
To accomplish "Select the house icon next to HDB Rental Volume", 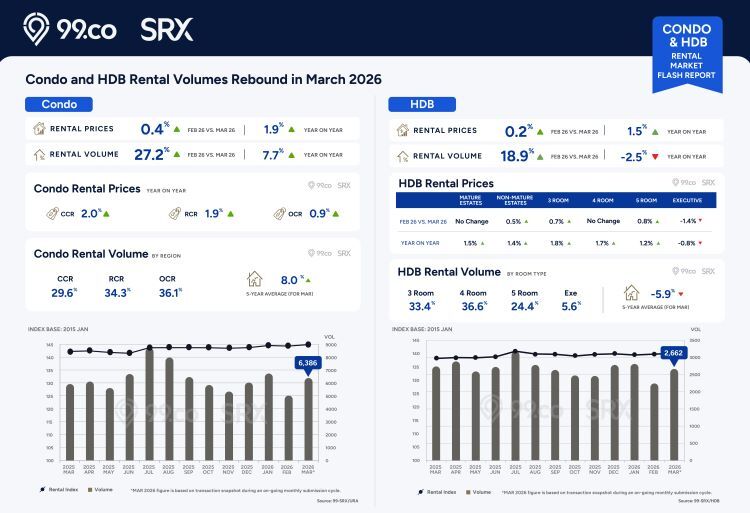I will pyautogui.click(x=403, y=155).
